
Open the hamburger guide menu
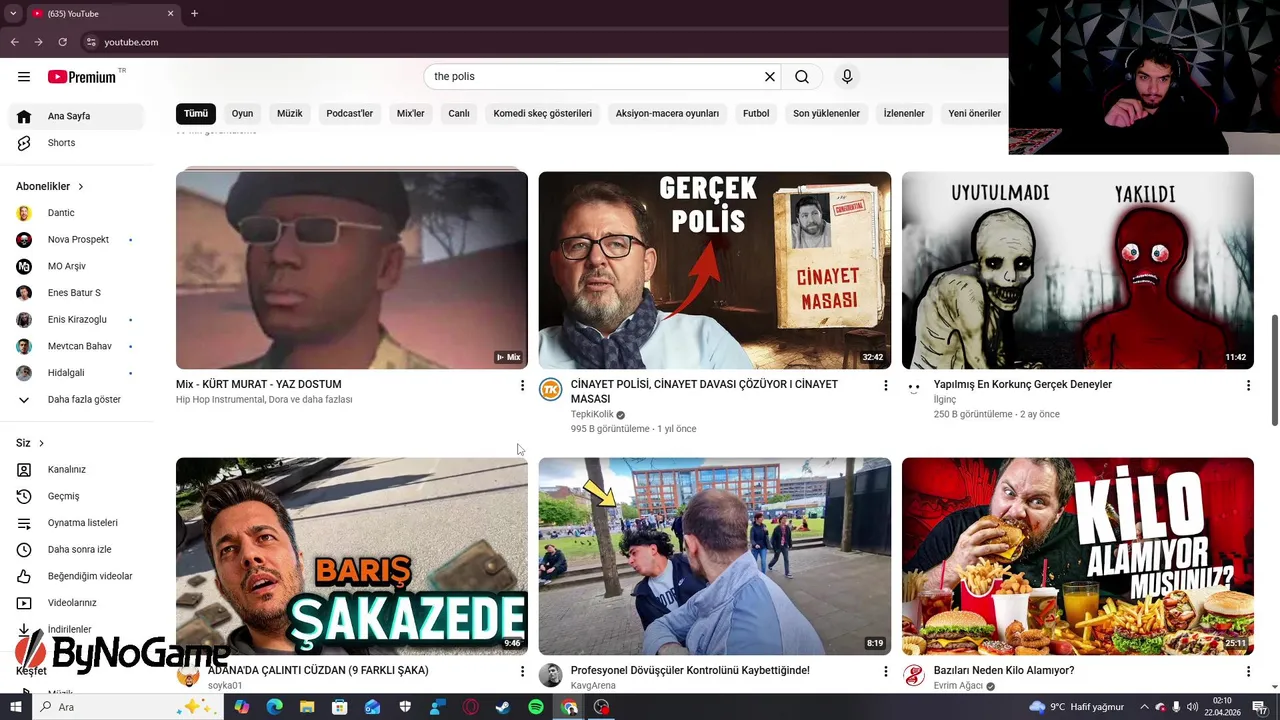(24, 77)
